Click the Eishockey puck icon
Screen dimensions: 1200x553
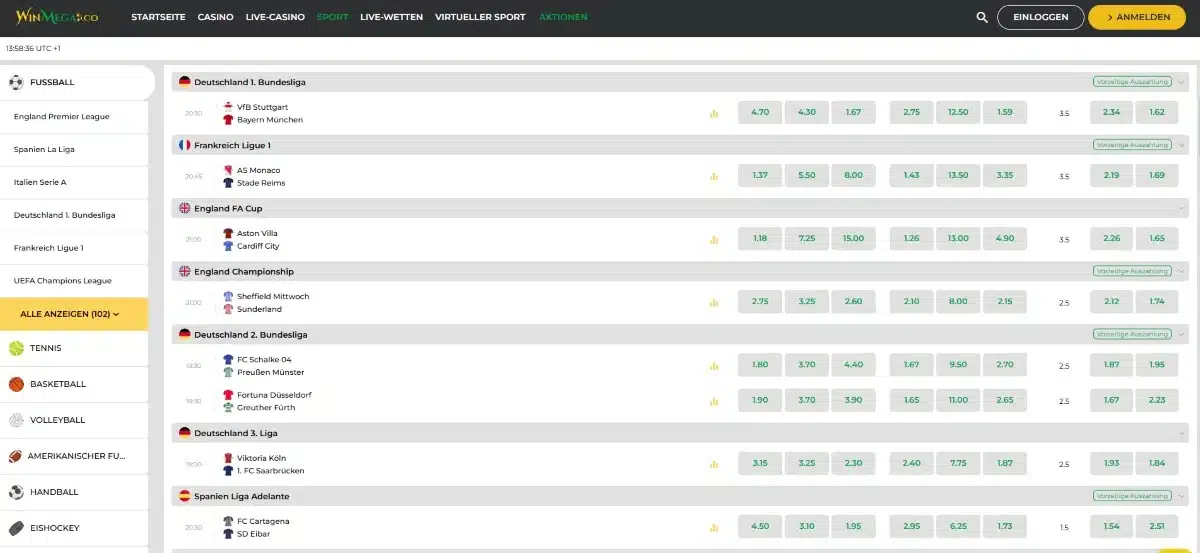tap(16, 528)
